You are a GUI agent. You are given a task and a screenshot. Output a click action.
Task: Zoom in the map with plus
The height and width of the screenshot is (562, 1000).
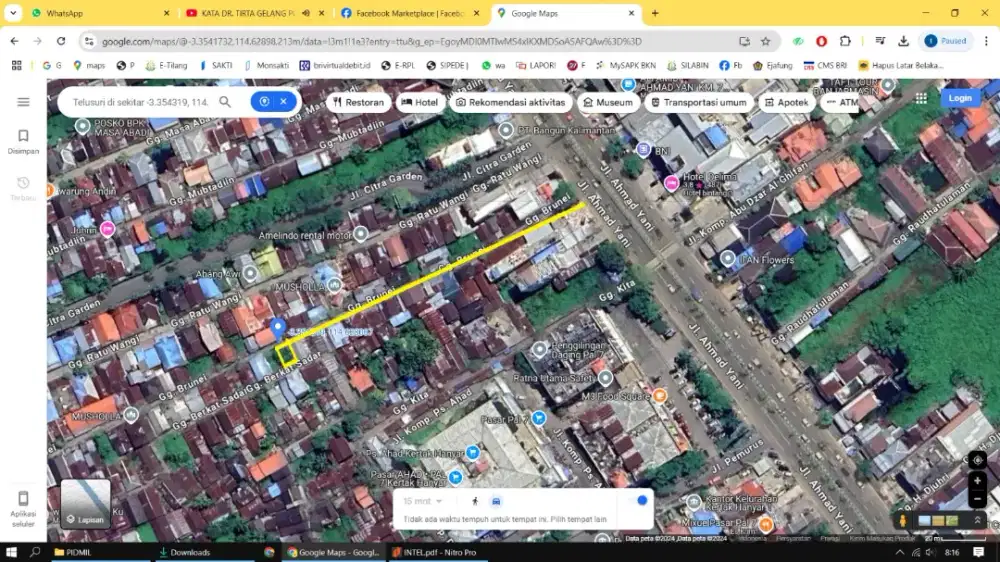pyautogui.click(x=977, y=481)
